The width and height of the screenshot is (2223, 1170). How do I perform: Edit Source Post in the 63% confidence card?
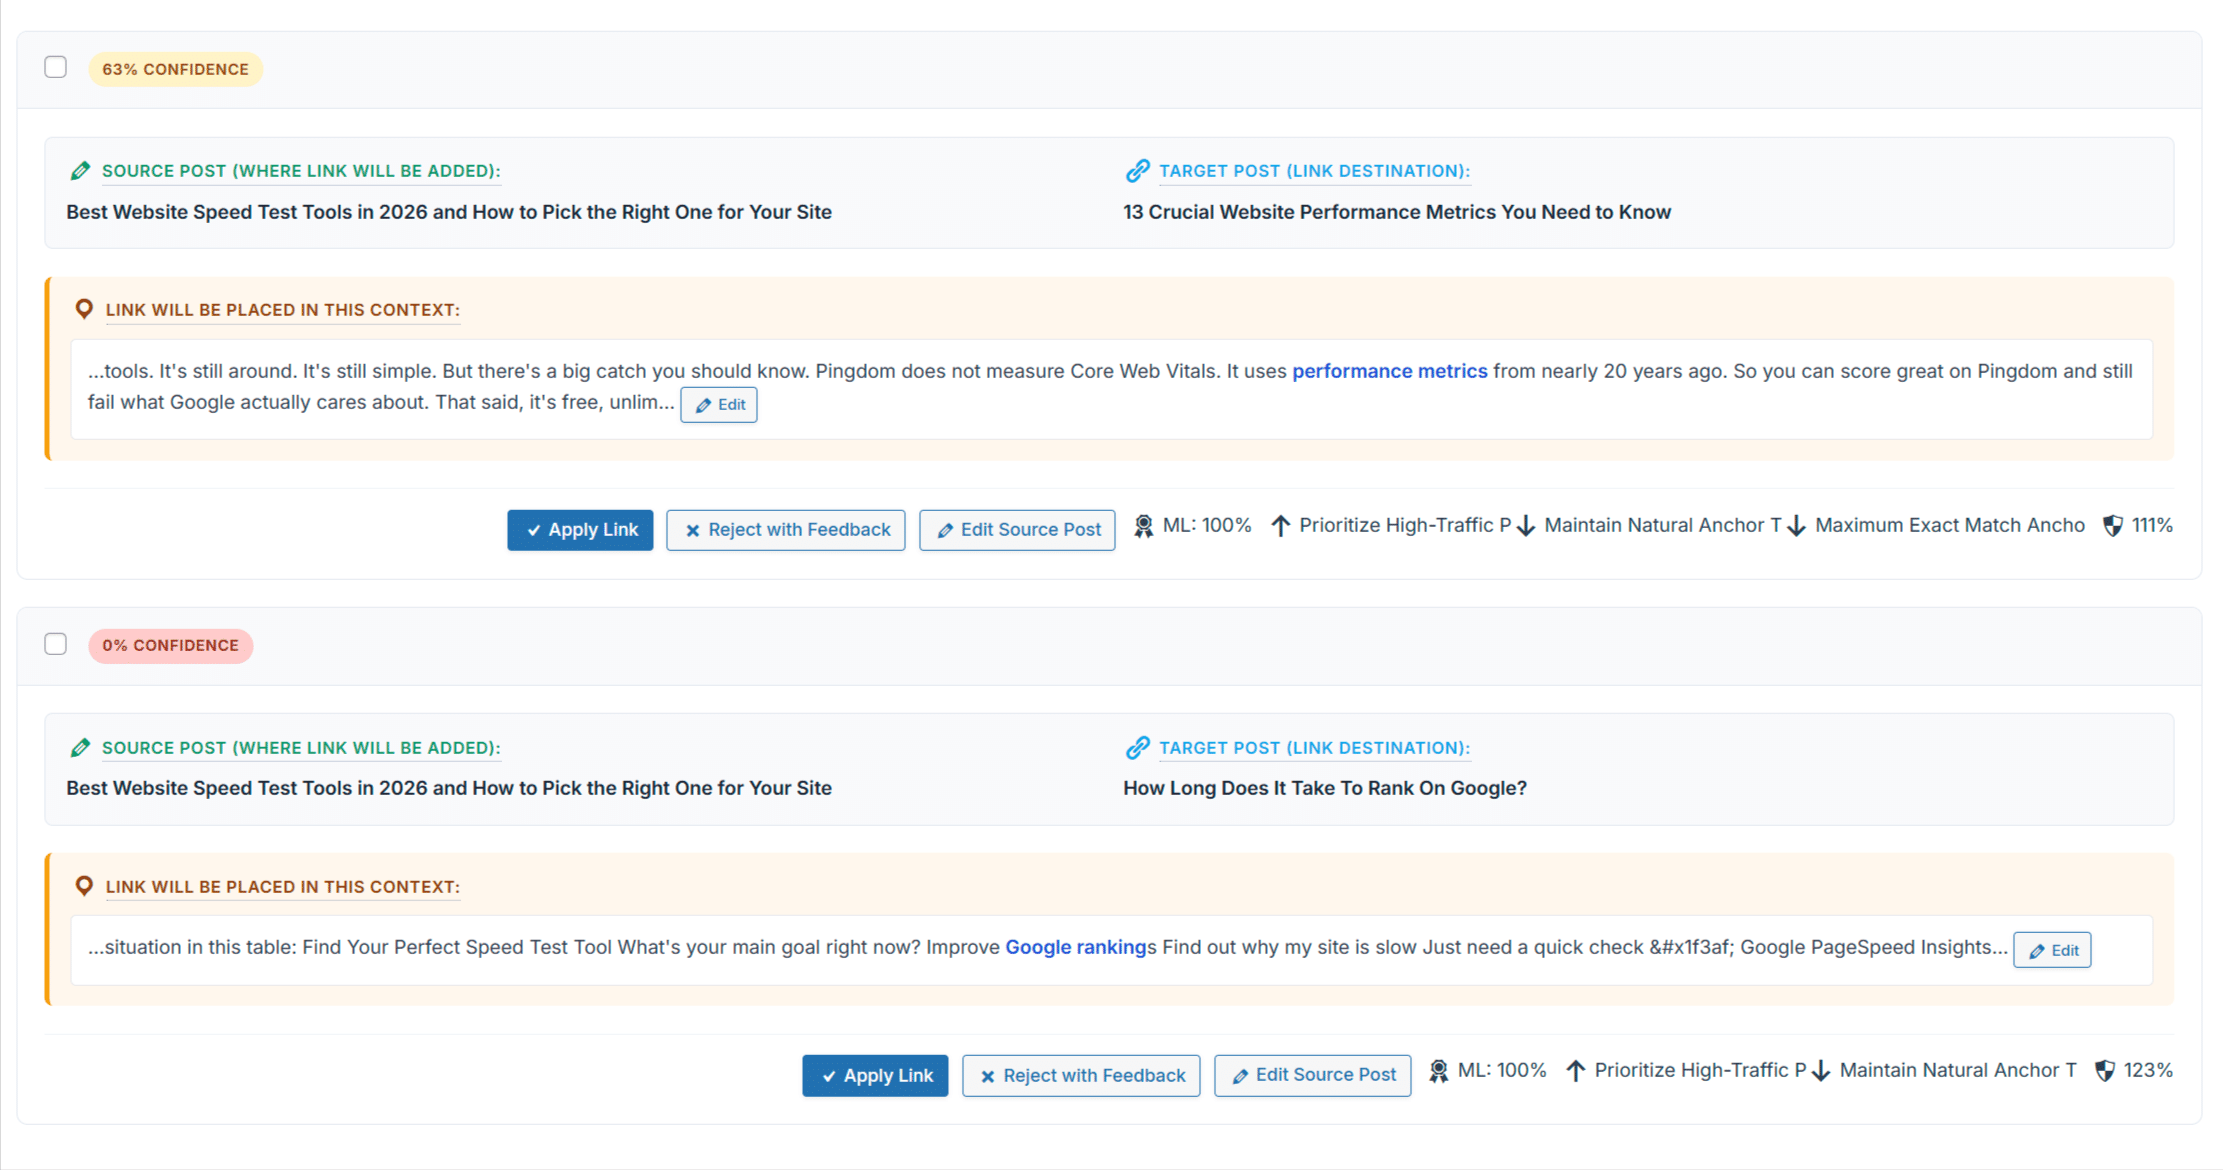coord(1017,530)
